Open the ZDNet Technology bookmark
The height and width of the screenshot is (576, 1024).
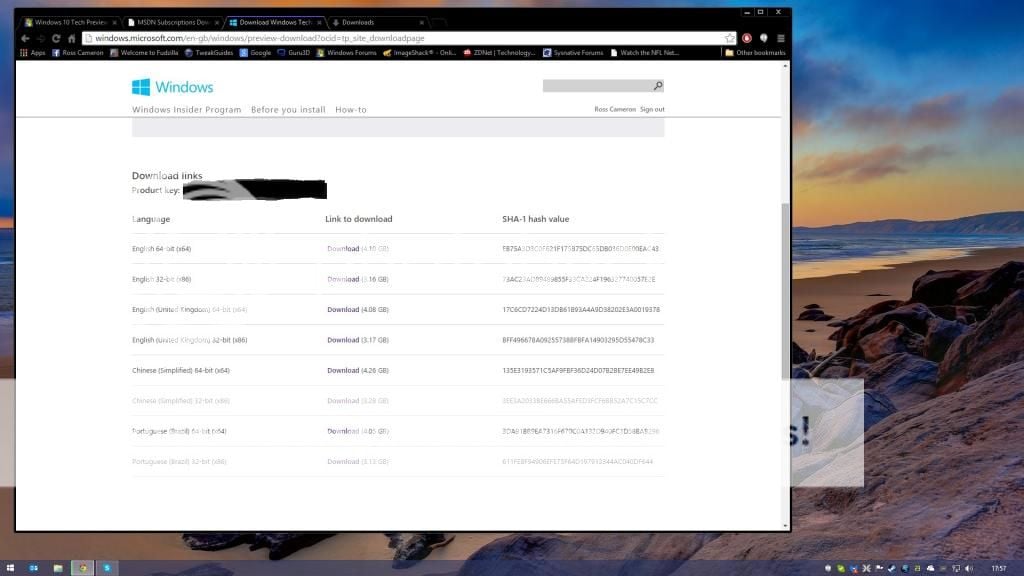point(500,53)
